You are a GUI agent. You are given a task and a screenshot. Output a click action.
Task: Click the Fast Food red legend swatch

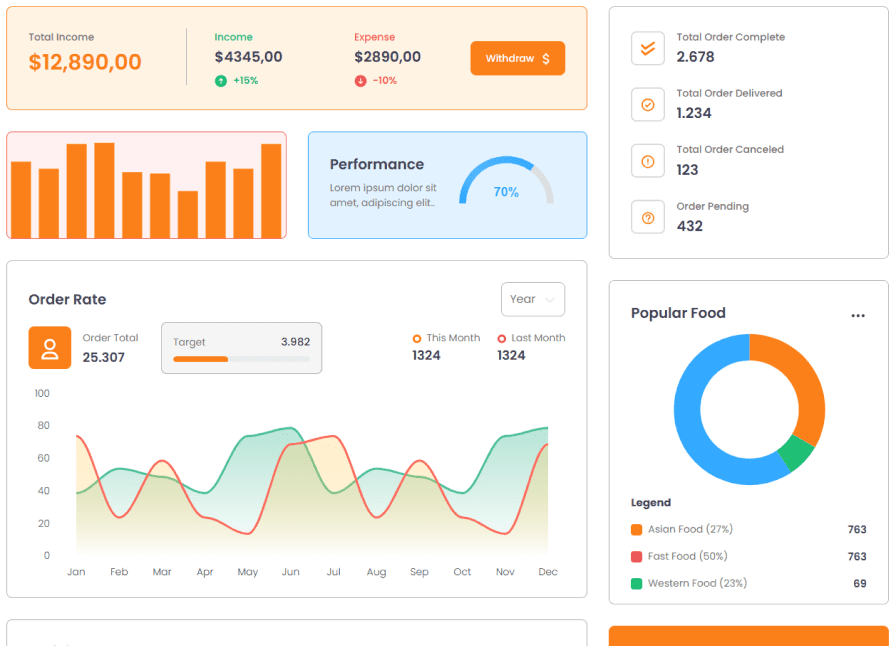pyautogui.click(x=637, y=557)
